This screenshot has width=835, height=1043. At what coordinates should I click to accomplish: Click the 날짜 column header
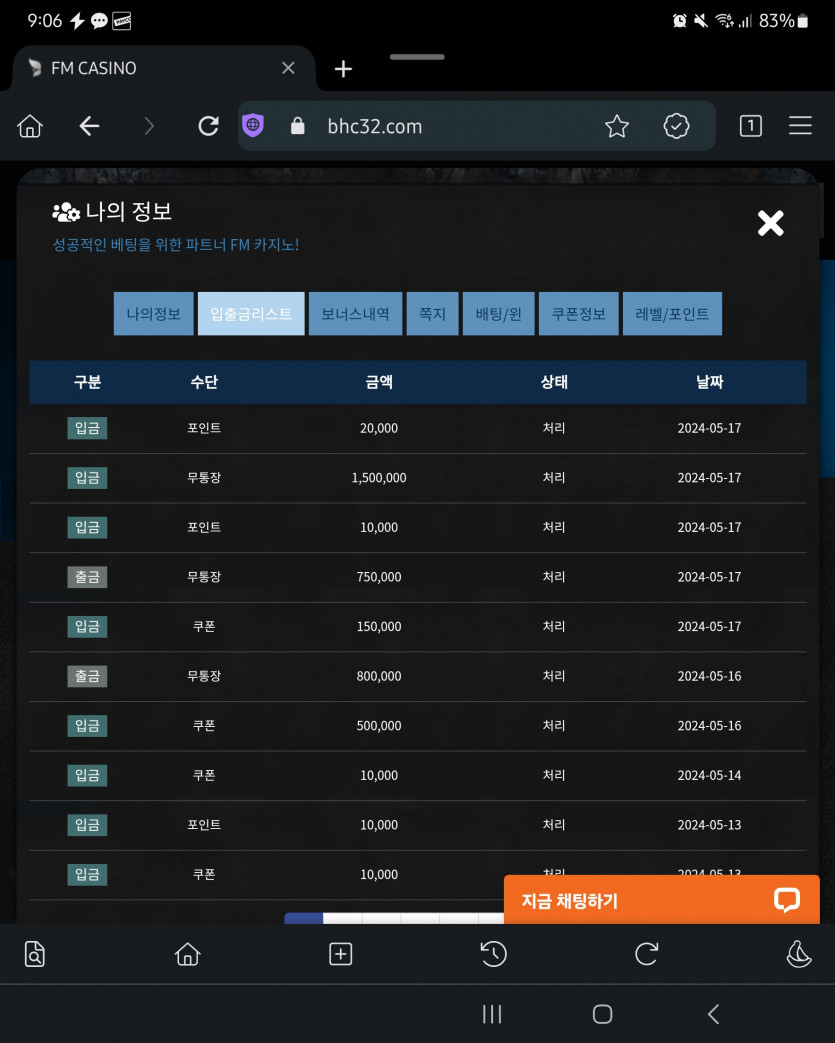point(709,382)
